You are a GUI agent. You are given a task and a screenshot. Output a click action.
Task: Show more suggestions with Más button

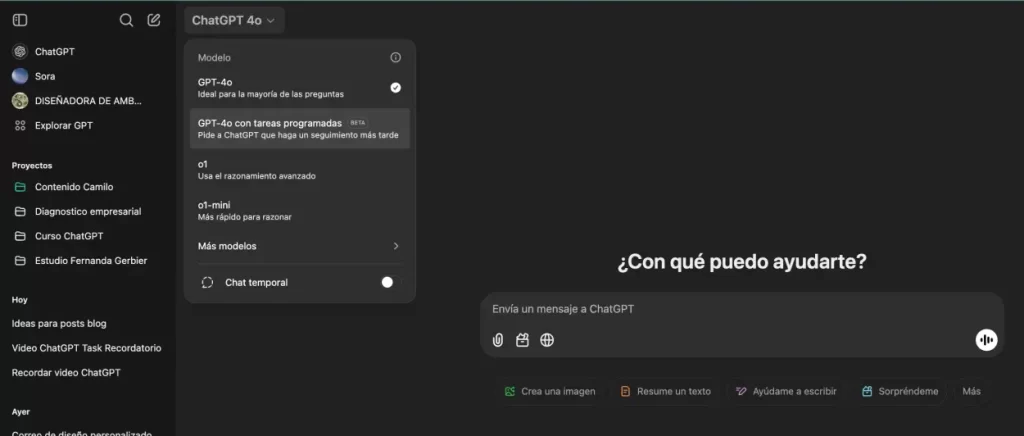click(x=971, y=392)
